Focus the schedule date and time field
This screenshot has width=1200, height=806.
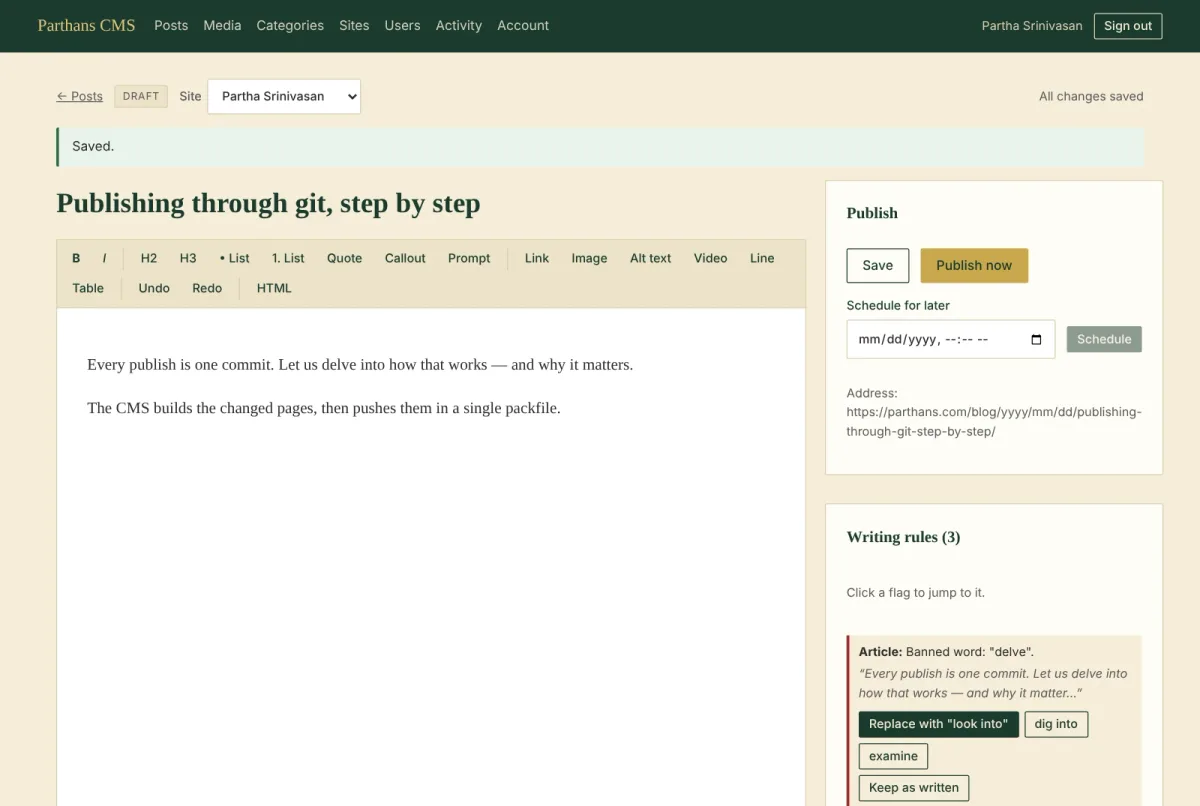click(950, 339)
